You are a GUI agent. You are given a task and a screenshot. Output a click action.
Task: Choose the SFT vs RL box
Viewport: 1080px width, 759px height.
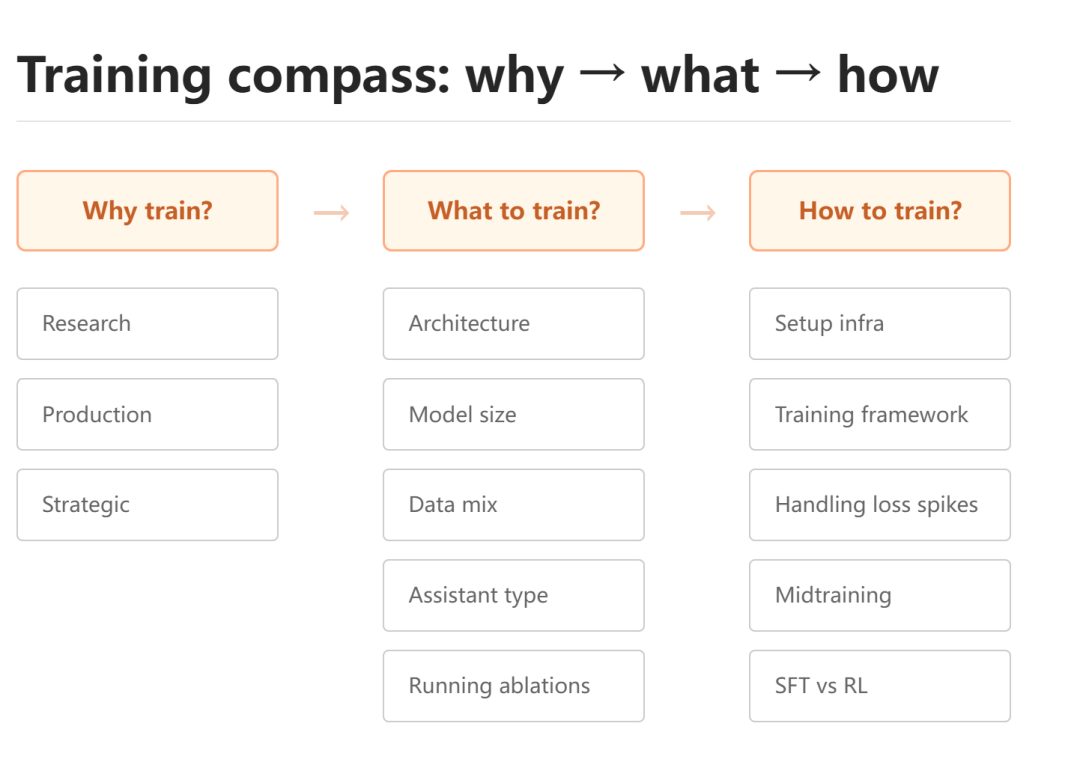coord(879,686)
